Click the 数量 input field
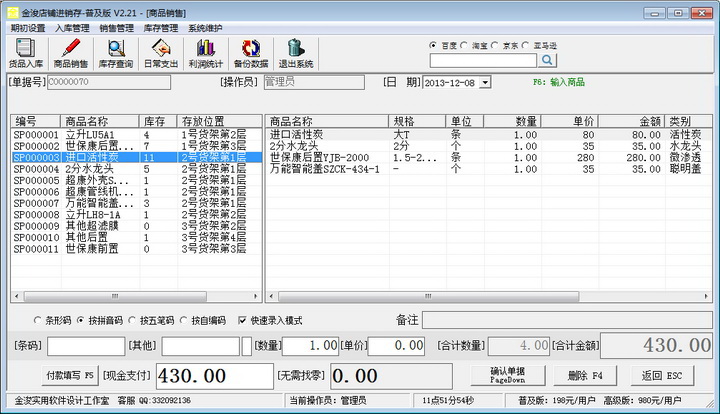The image size is (720, 414). click(310, 346)
